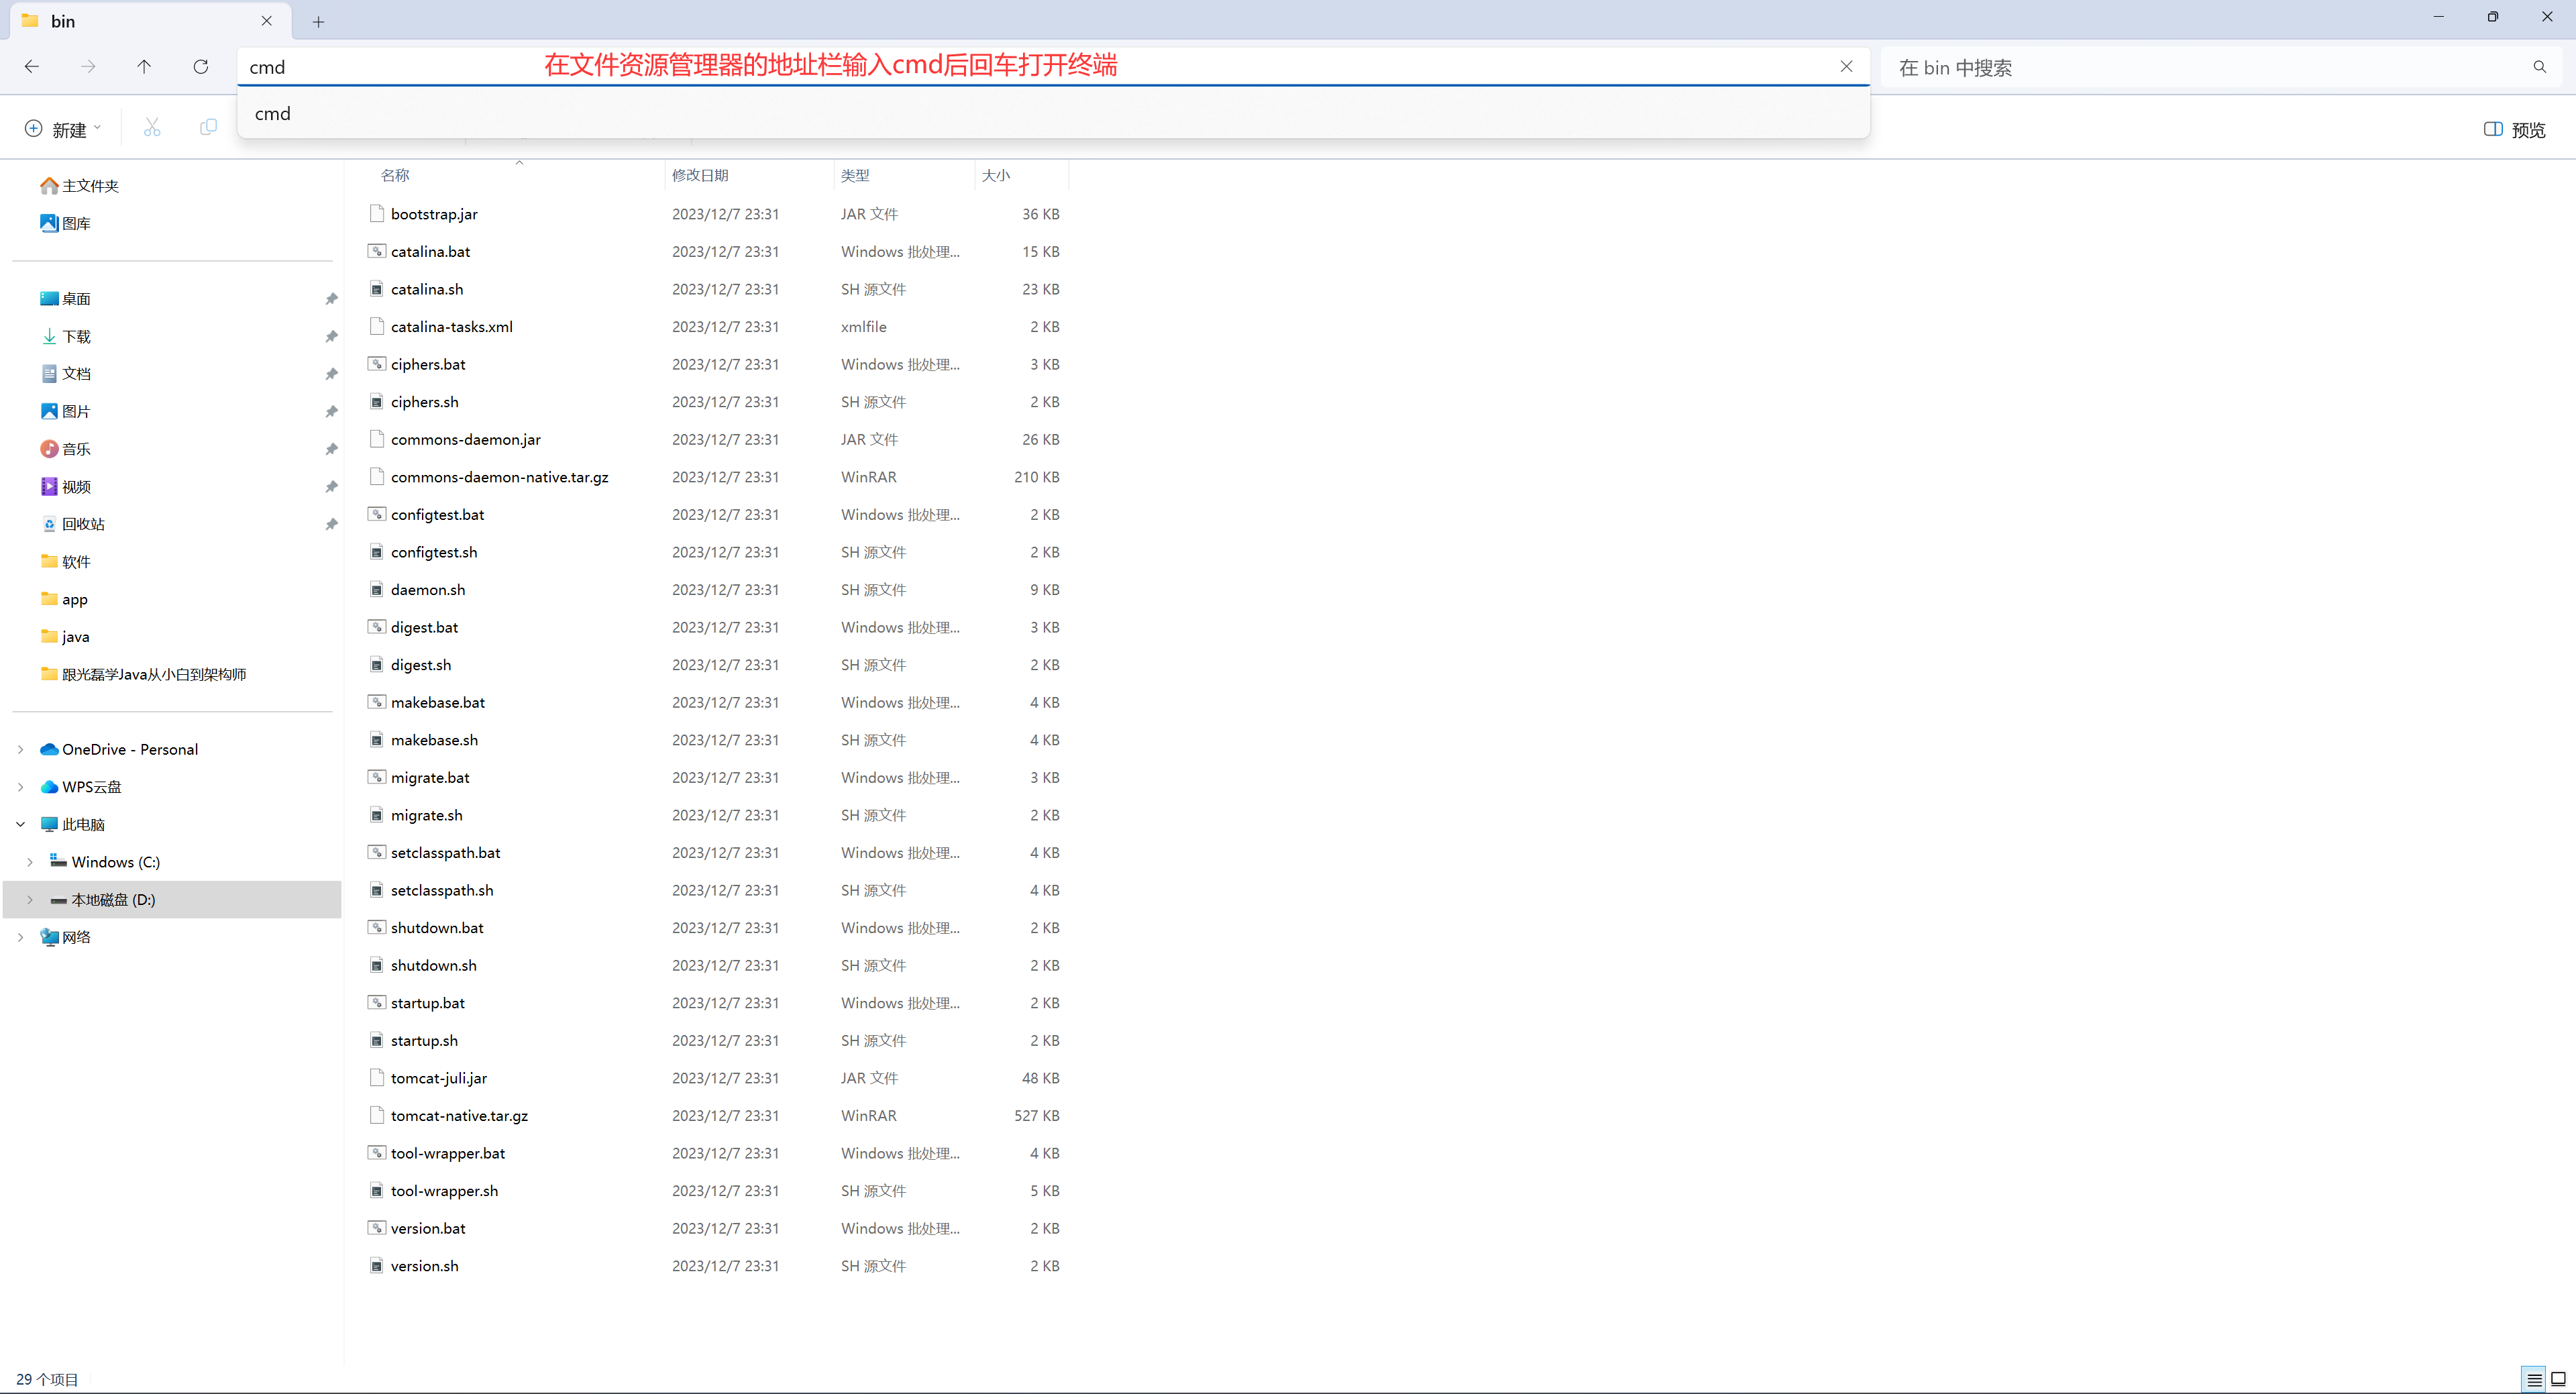This screenshot has width=2576, height=1394.
Task: Click the 在 bin 中搜索 search box
Action: point(2206,67)
